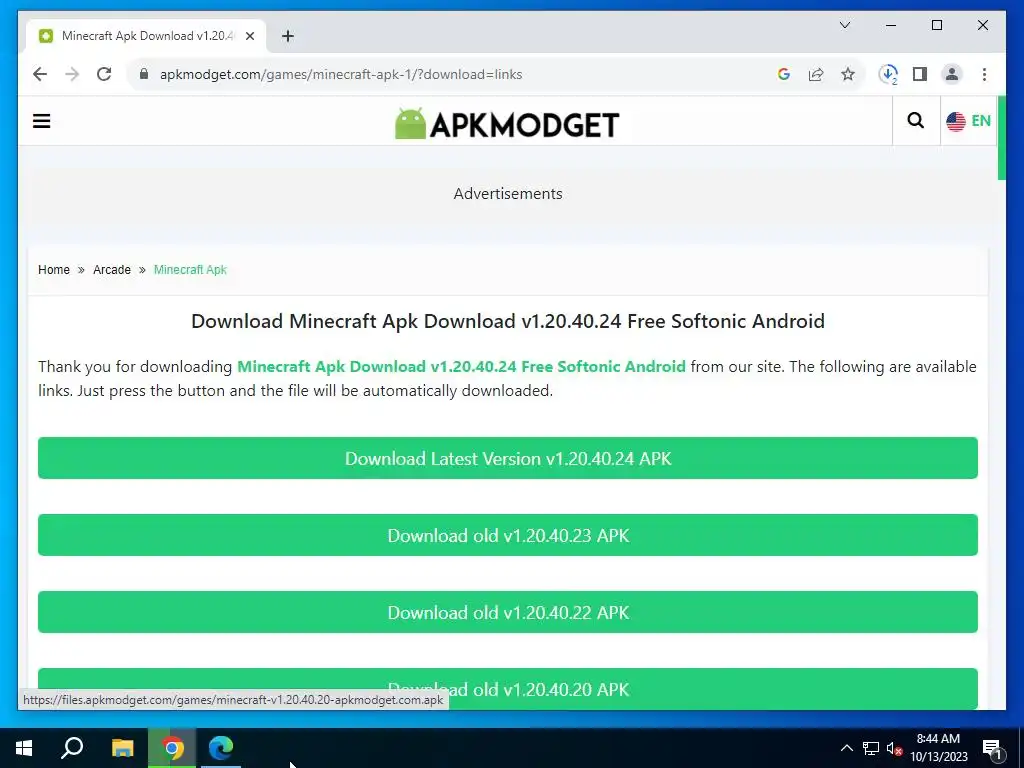Open the APKModGet hamburger menu
The height and width of the screenshot is (768, 1024).
(42, 121)
